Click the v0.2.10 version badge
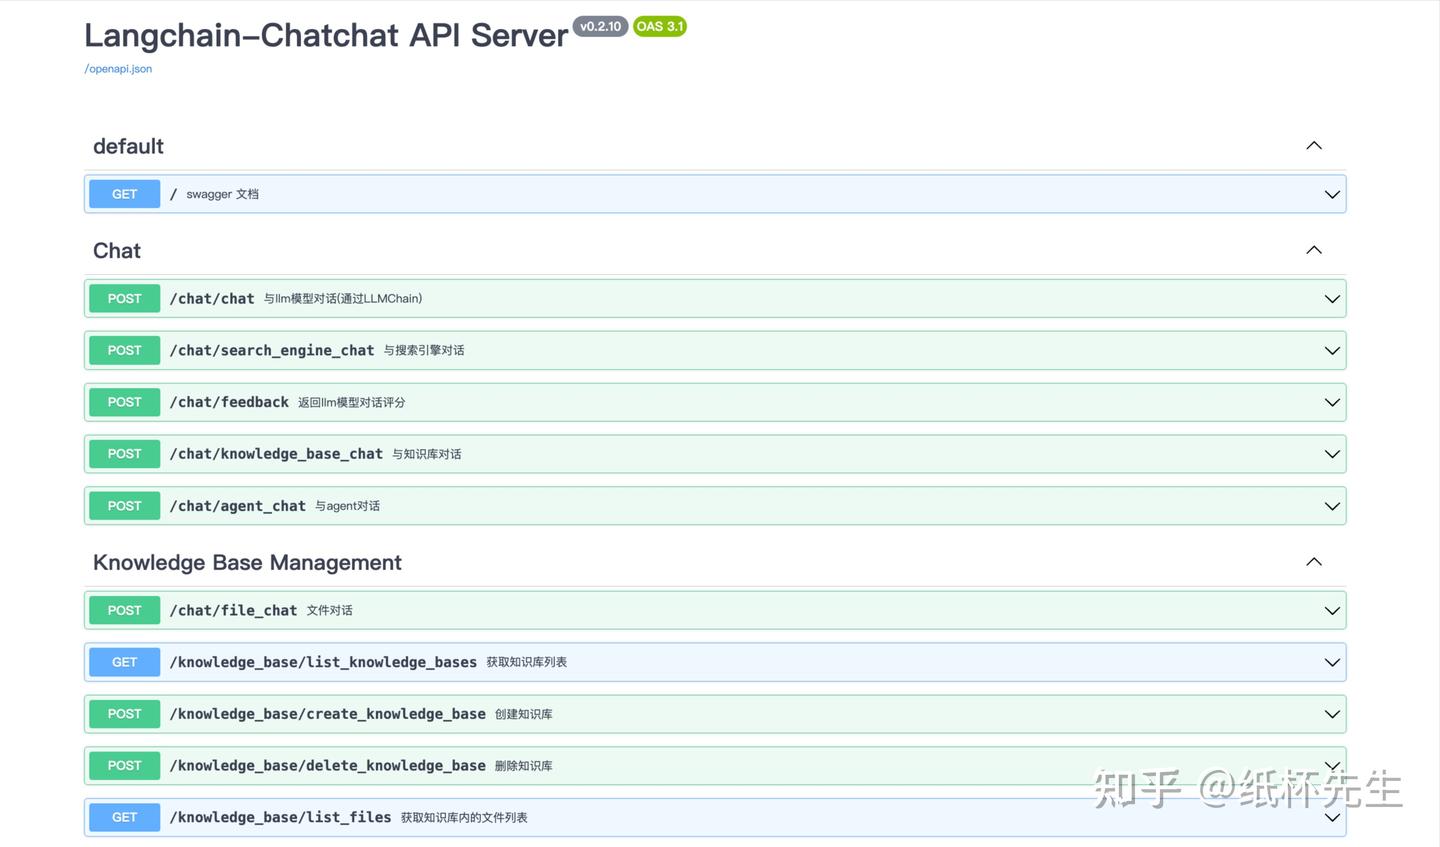Image resolution: width=1440 pixels, height=847 pixels. click(600, 27)
